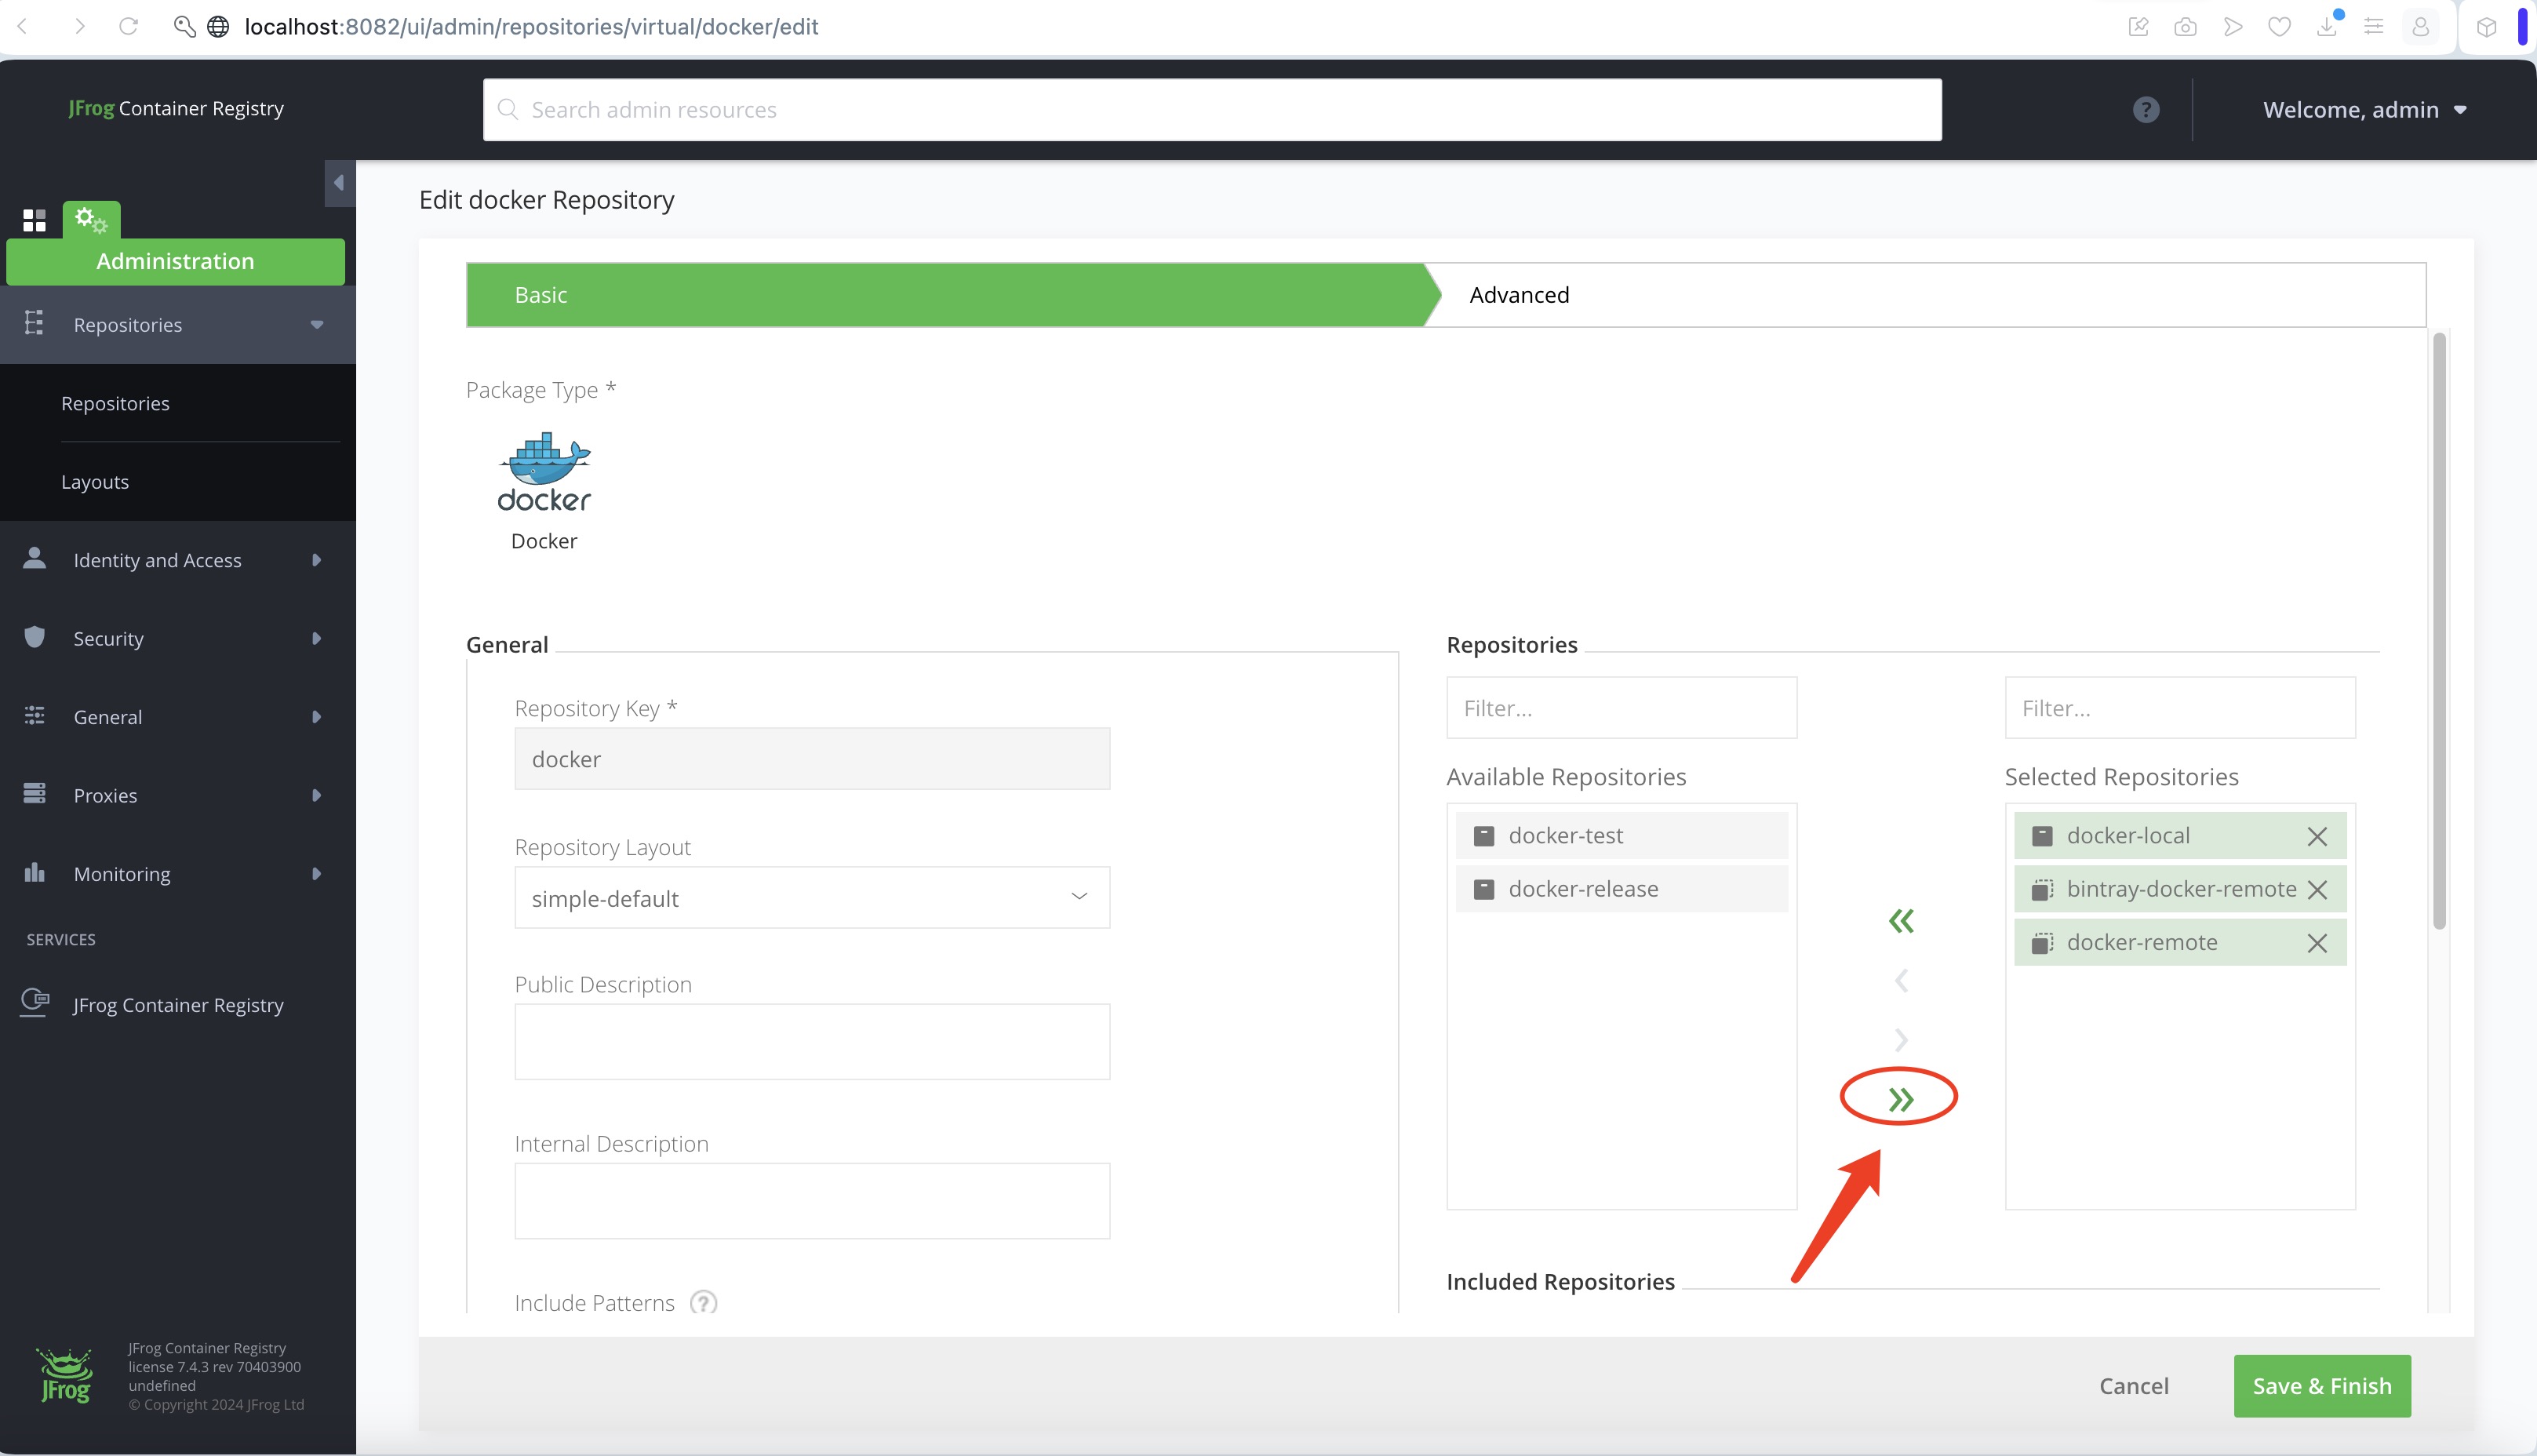Image resolution: width=2537 pixels, height=1456 pixels.
Task: Select the Basic tab
Action: coord(946,295)
